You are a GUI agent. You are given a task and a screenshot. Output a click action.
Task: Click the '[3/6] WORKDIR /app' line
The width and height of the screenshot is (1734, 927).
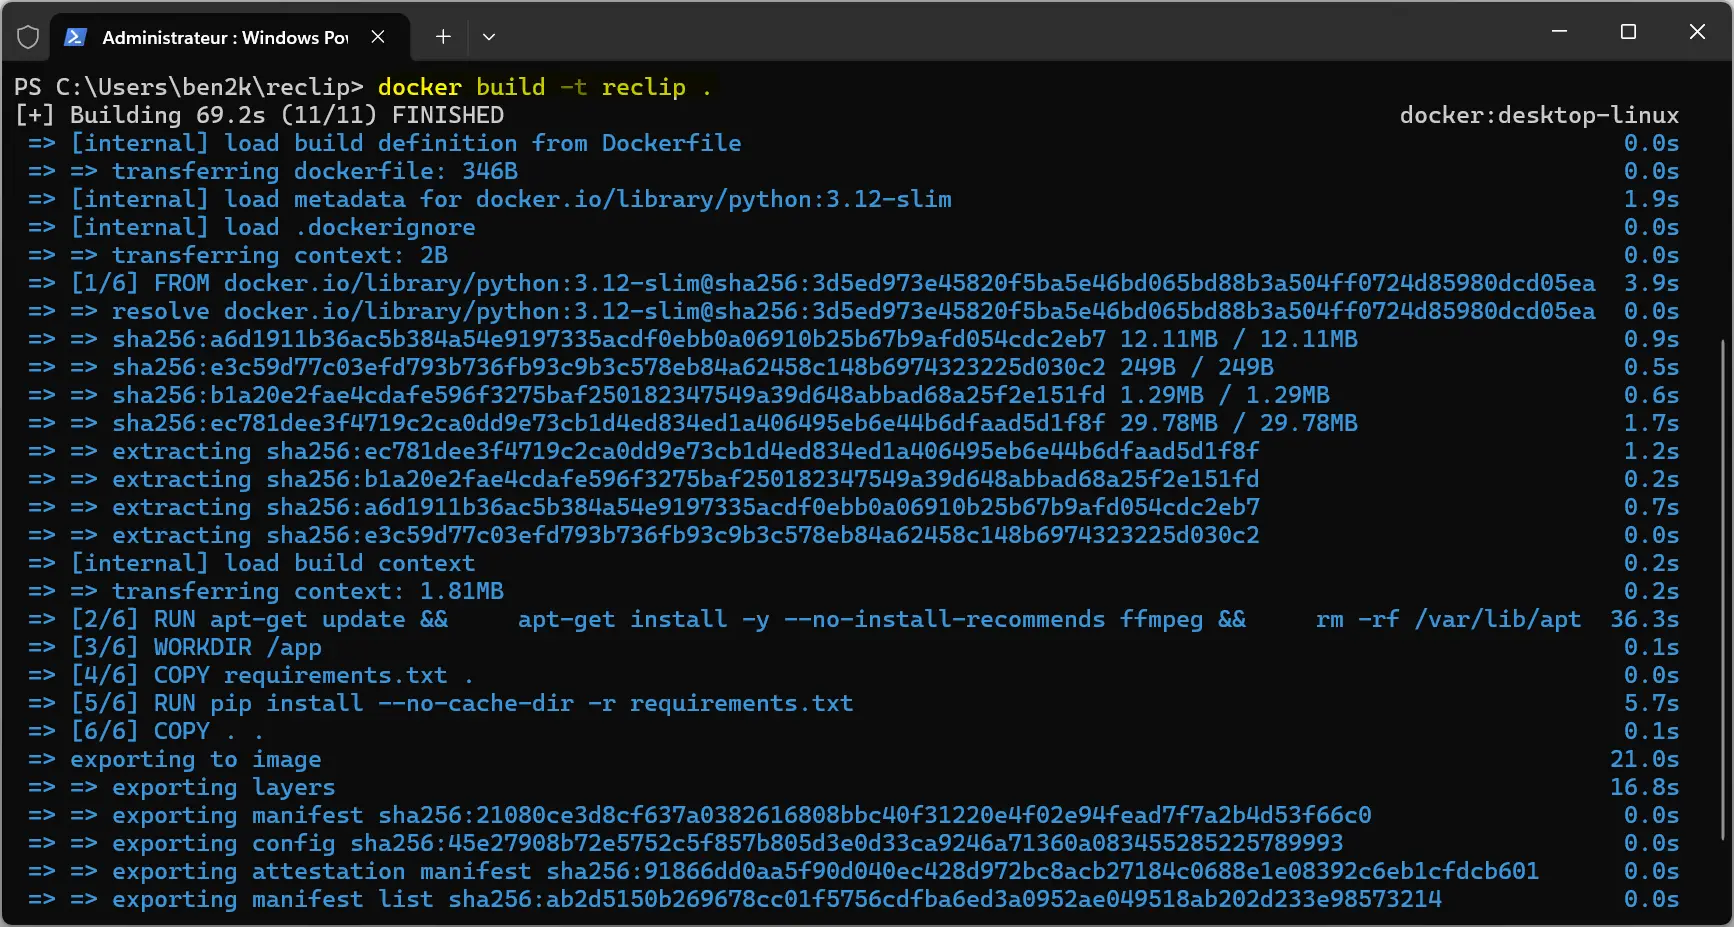point(196,647)
